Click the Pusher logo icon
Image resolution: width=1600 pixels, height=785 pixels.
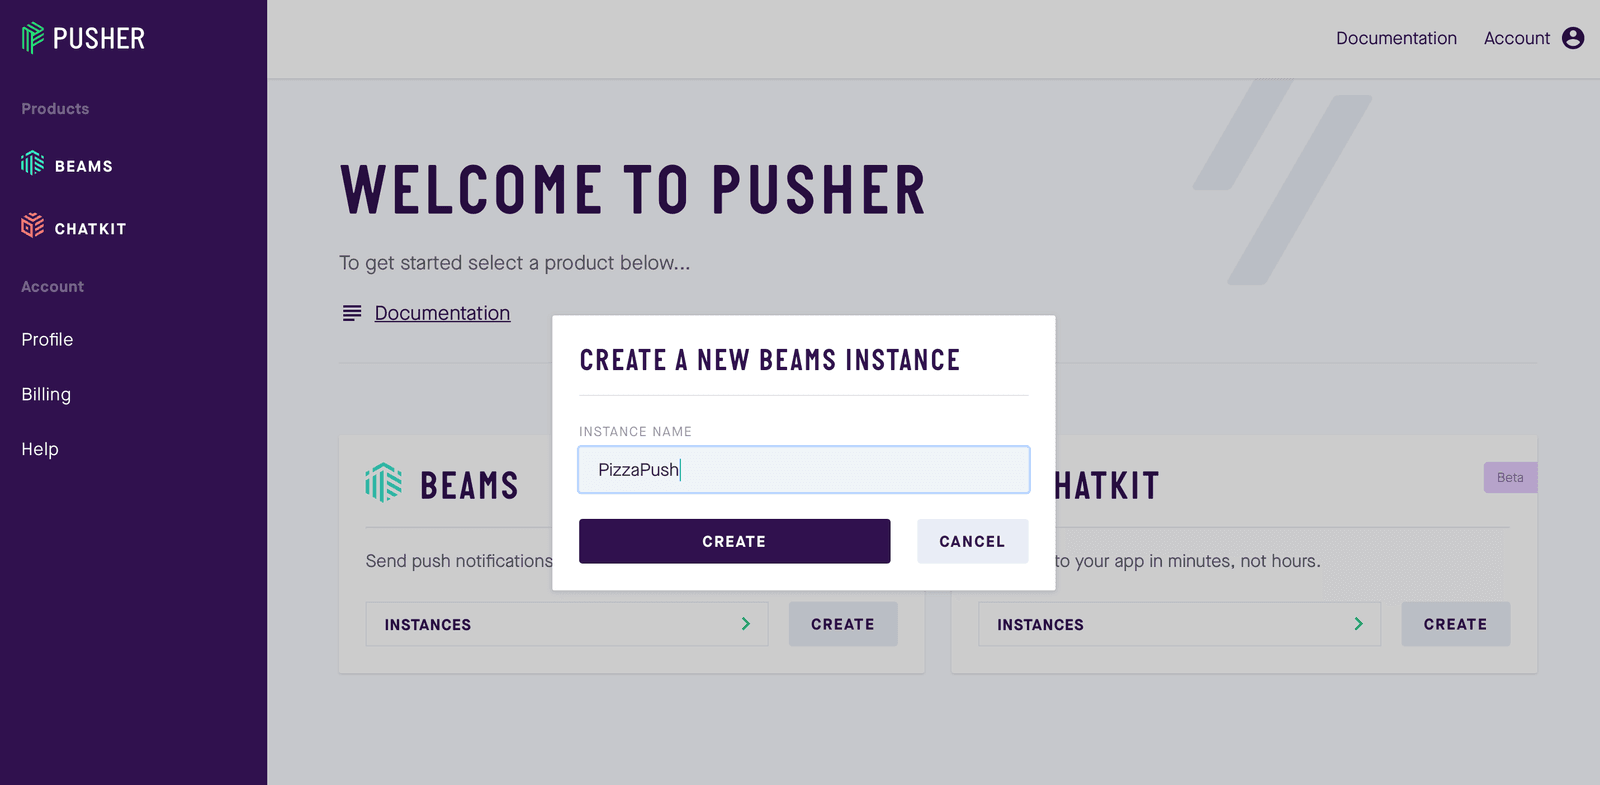[33, 38]
